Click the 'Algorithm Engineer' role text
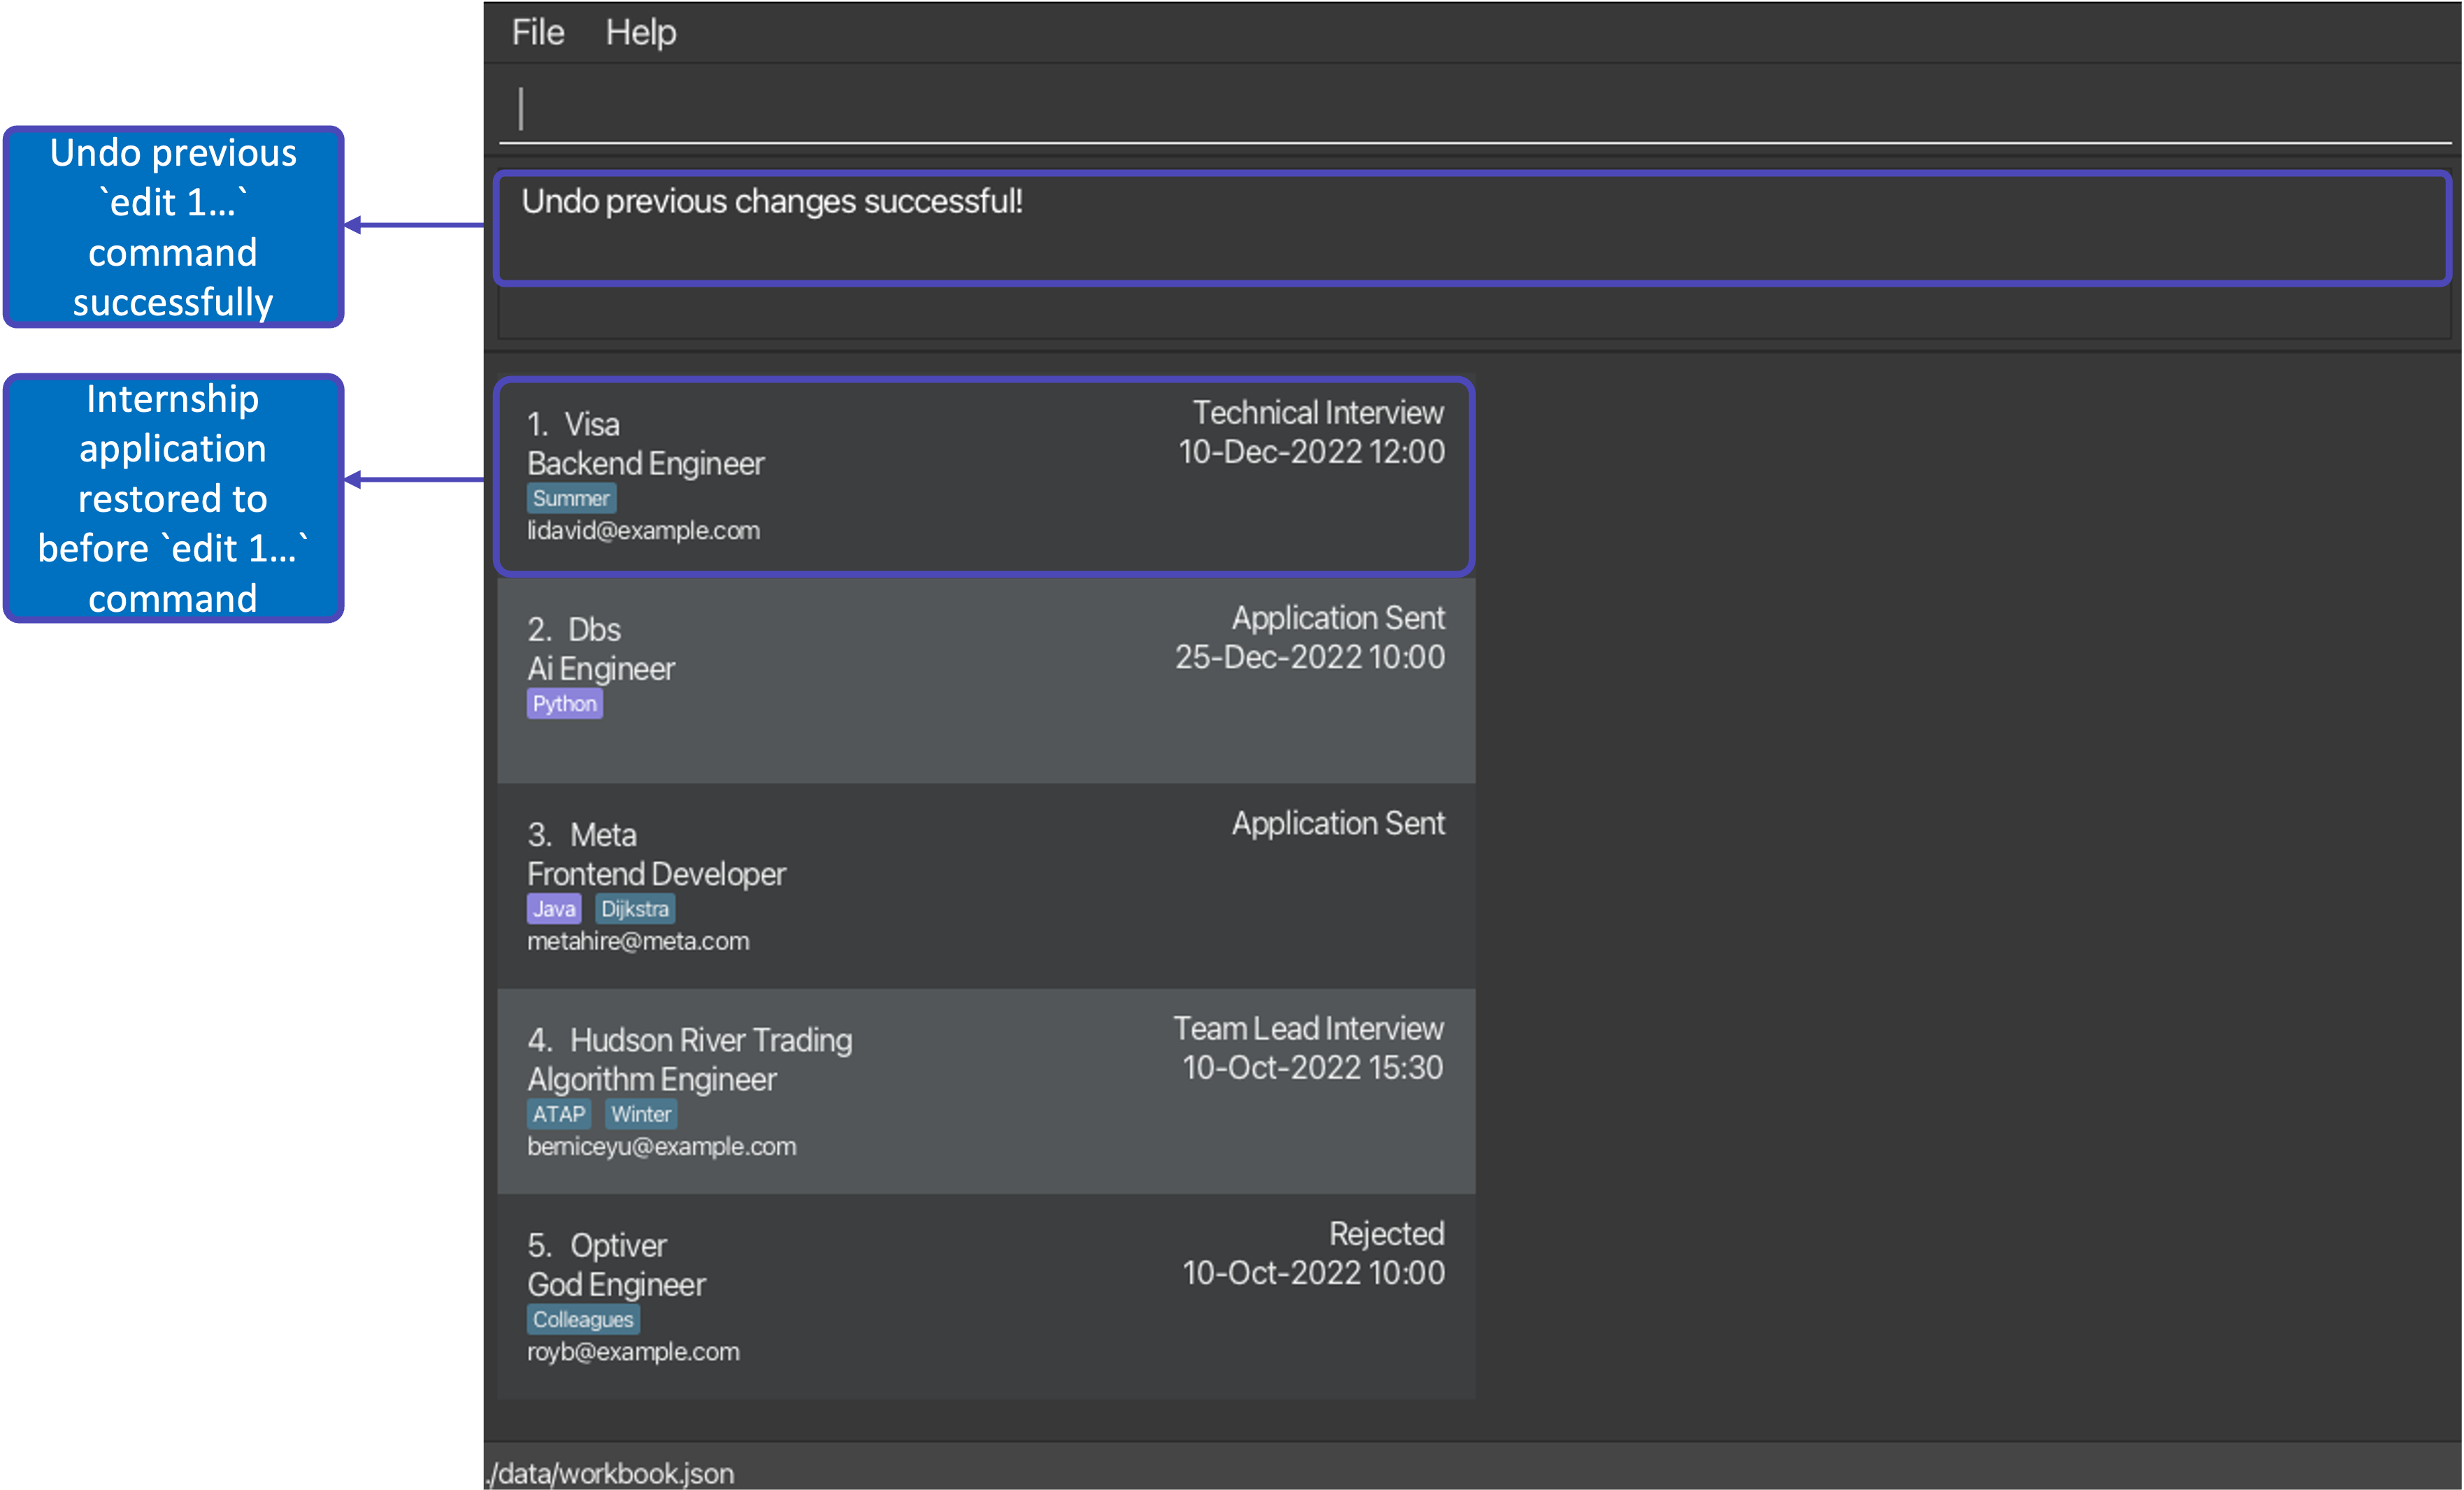 click(x=652, y=1079)
